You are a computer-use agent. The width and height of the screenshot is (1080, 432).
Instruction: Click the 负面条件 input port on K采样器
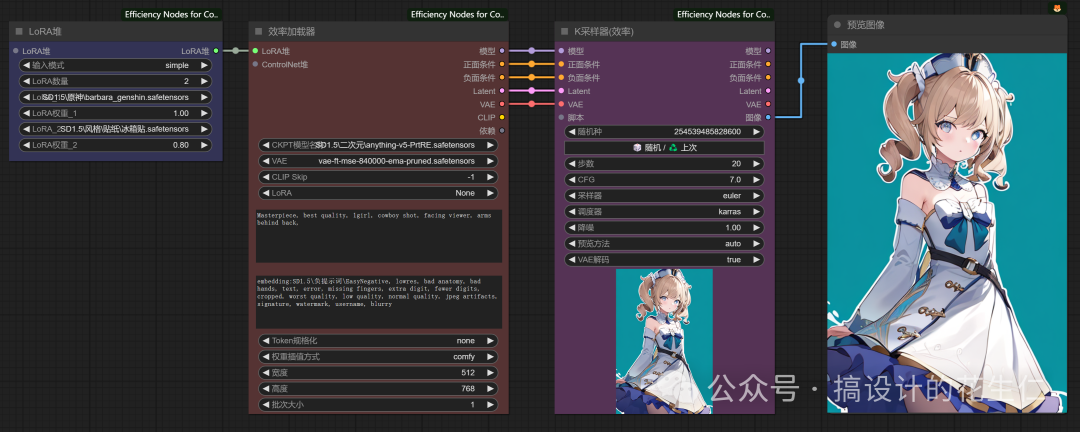[561, 77]
